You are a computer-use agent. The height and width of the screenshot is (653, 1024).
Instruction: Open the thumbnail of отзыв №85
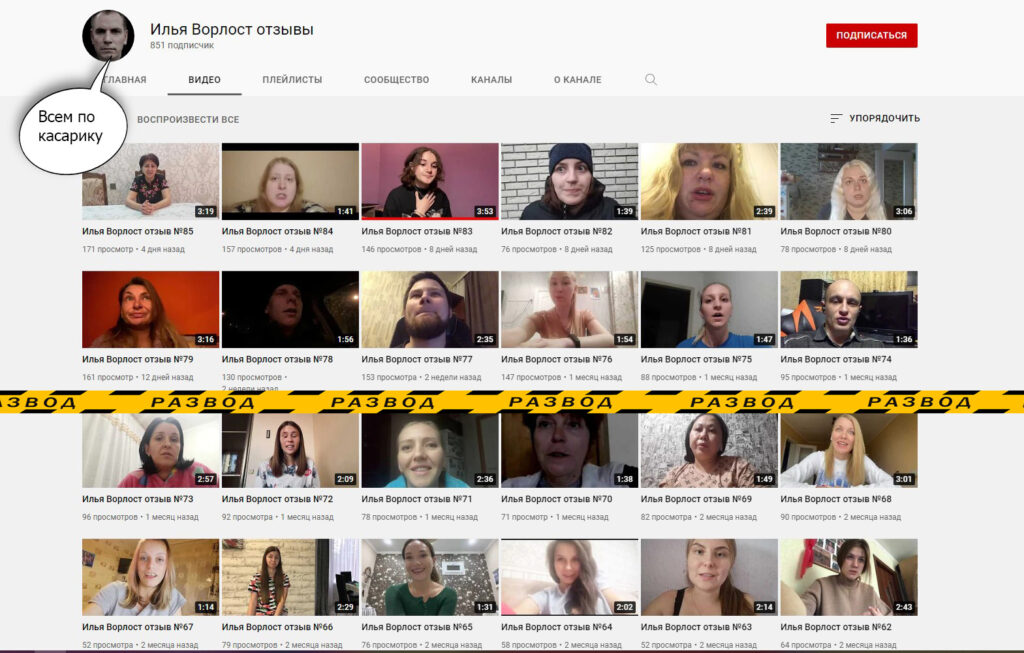tap(150, 181)
